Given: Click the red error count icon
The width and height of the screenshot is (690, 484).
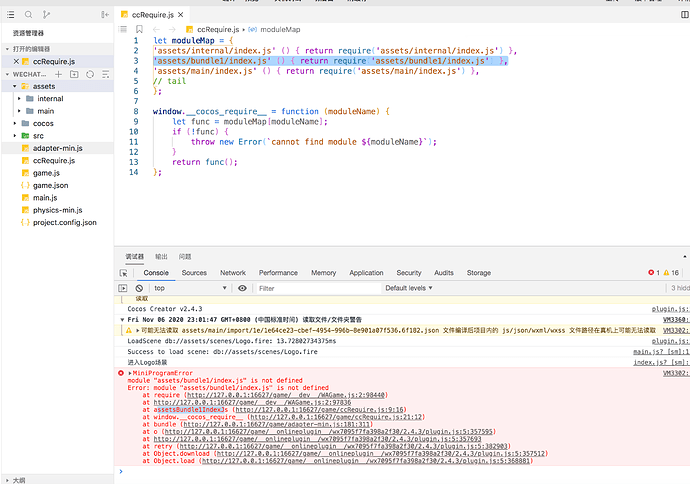Looking at the screenshot, I should (x=651, y=273).
